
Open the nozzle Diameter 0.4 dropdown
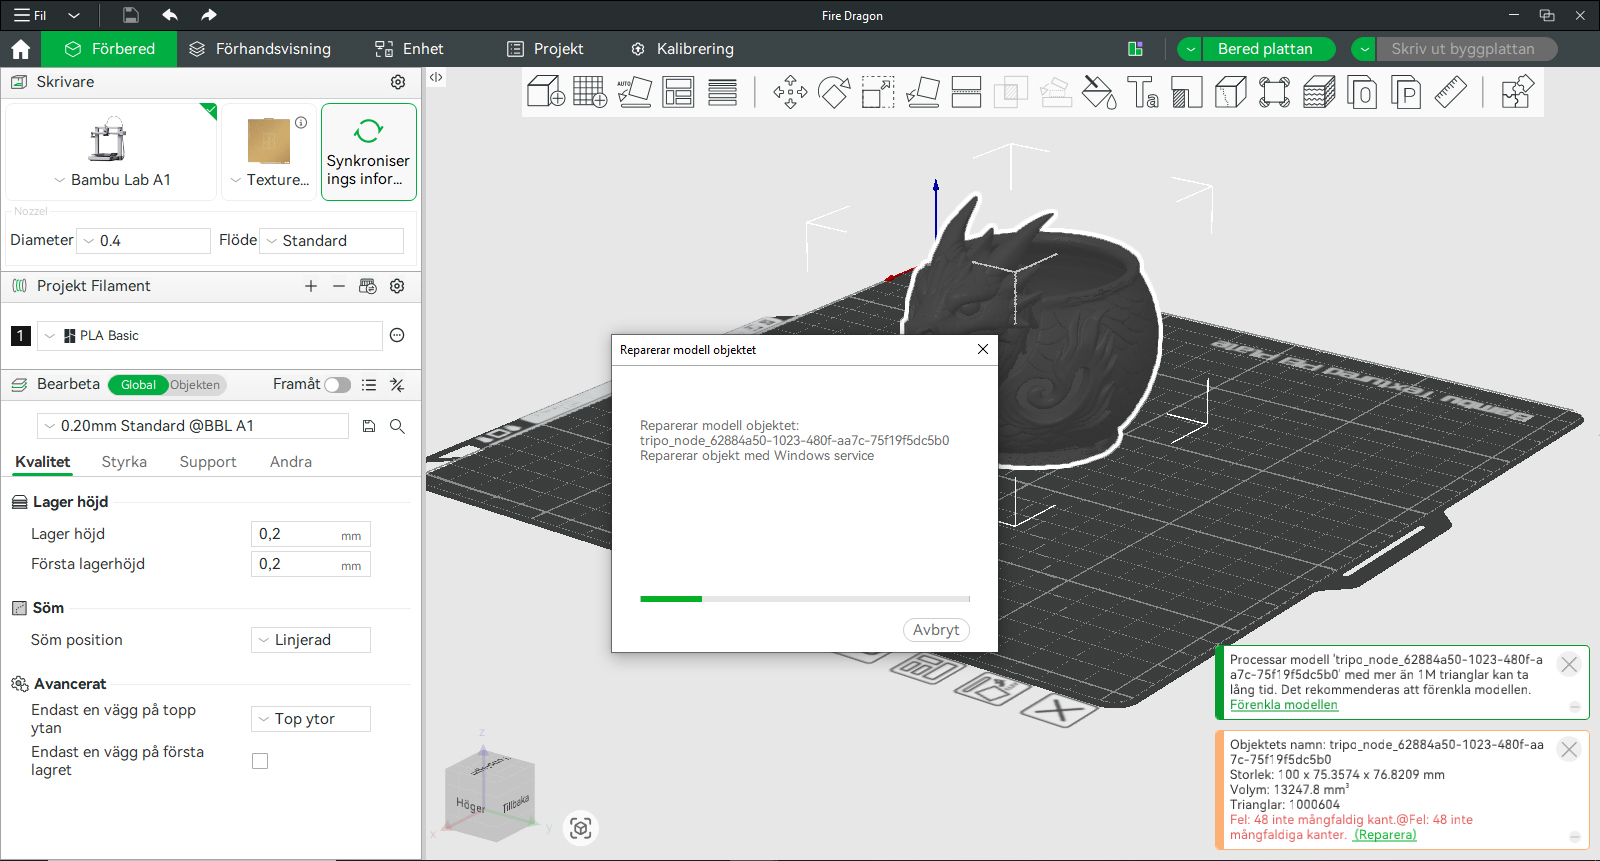tap(145, 241)
